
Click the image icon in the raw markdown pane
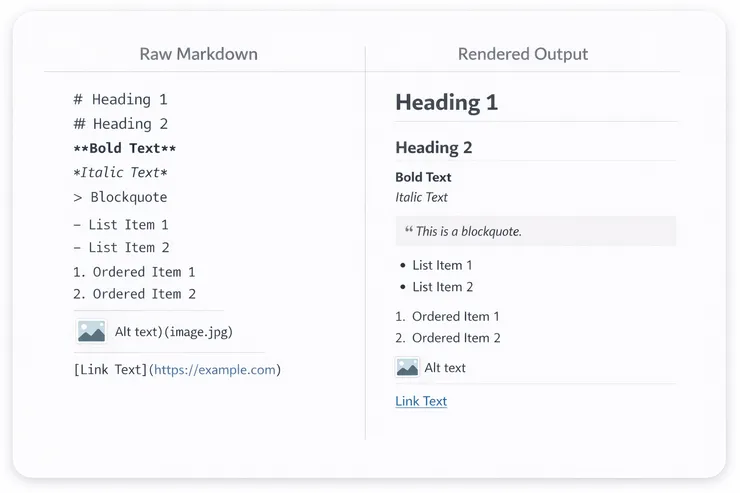pyautogui.click(x=91, y=331)
